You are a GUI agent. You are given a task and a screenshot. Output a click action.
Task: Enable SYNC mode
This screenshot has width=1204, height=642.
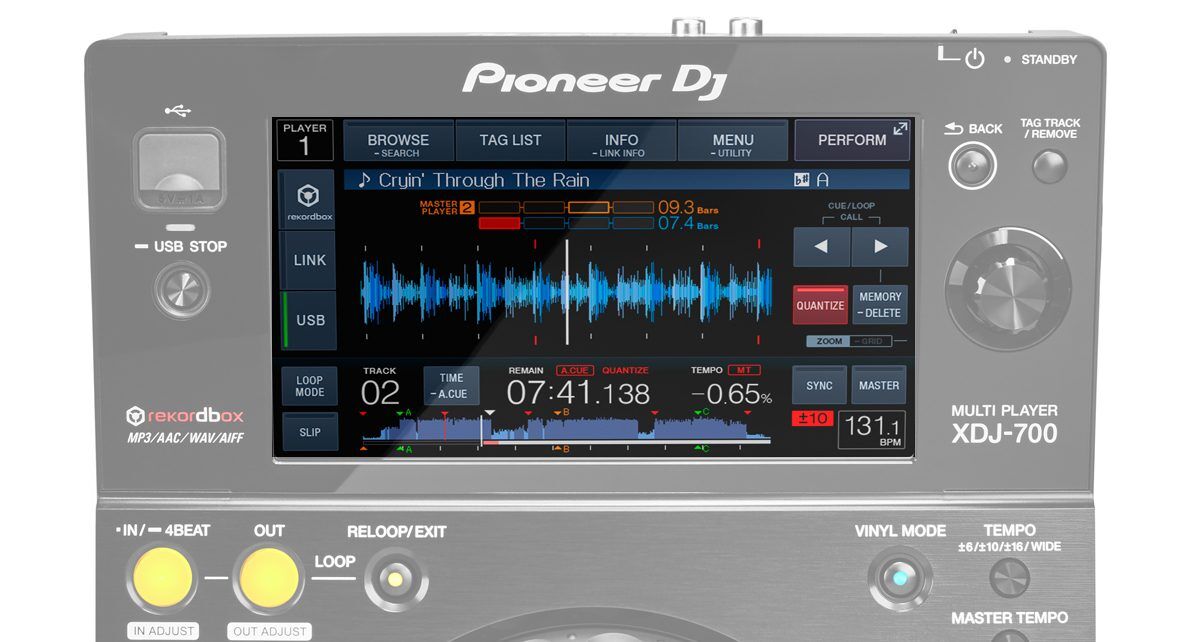[x=818, y=385]
